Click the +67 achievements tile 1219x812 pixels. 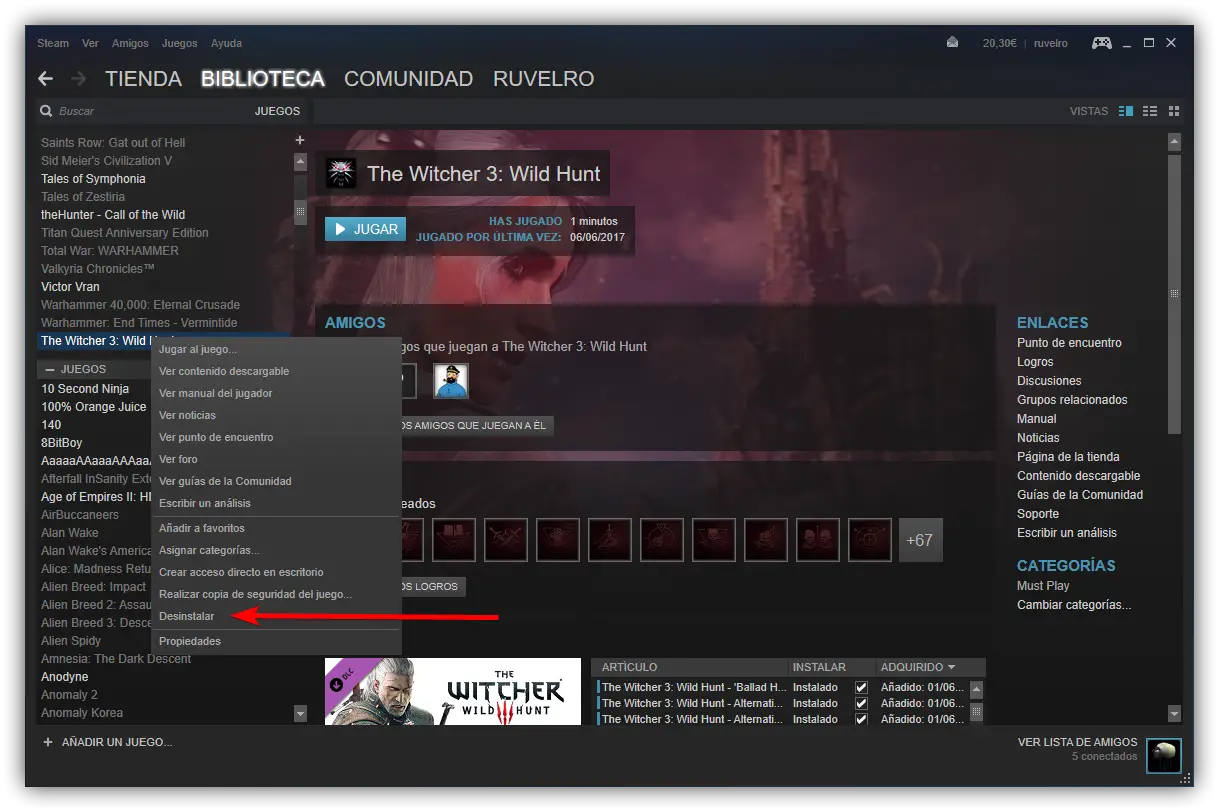tap(920, 540)
